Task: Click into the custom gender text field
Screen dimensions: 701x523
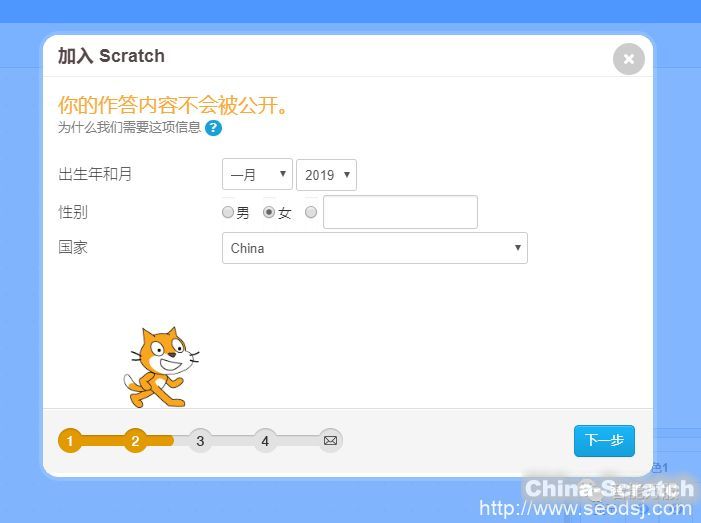Action: point(400,212)
